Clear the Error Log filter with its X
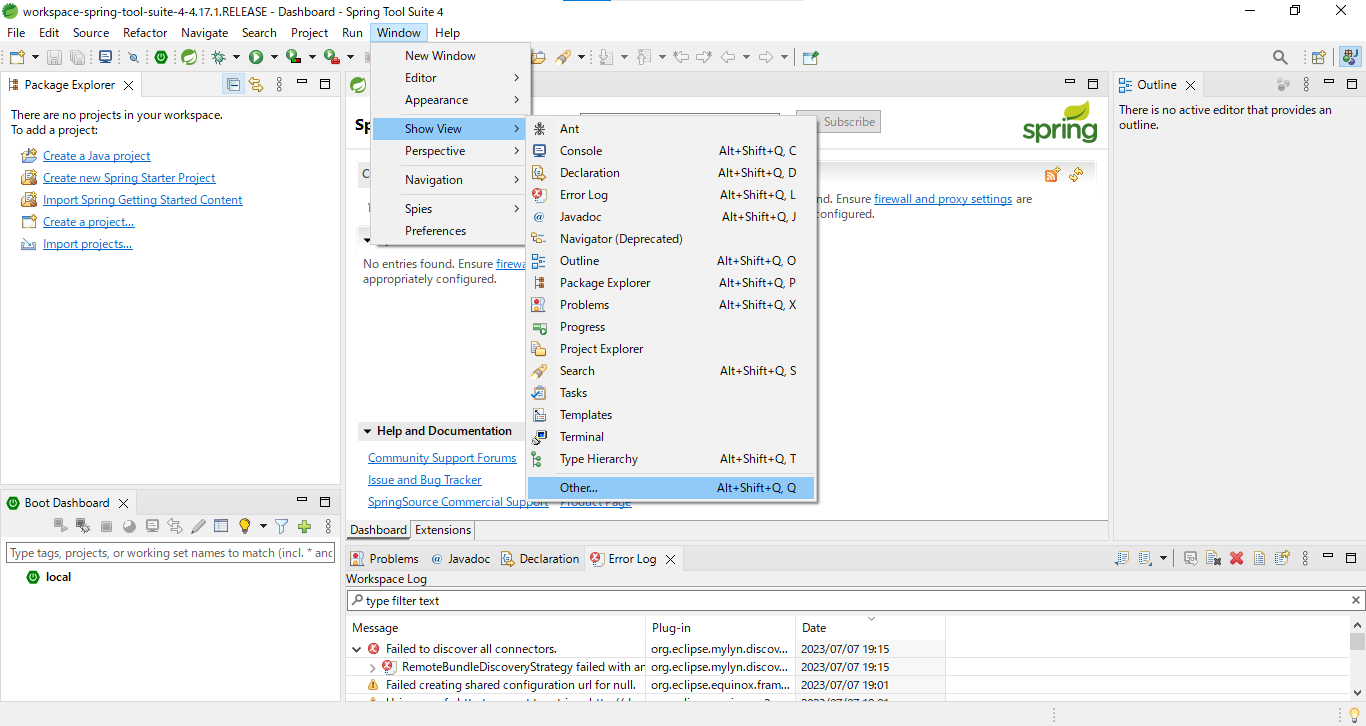The width and height of the screenshot is (1366, 726). point(1356,601)
